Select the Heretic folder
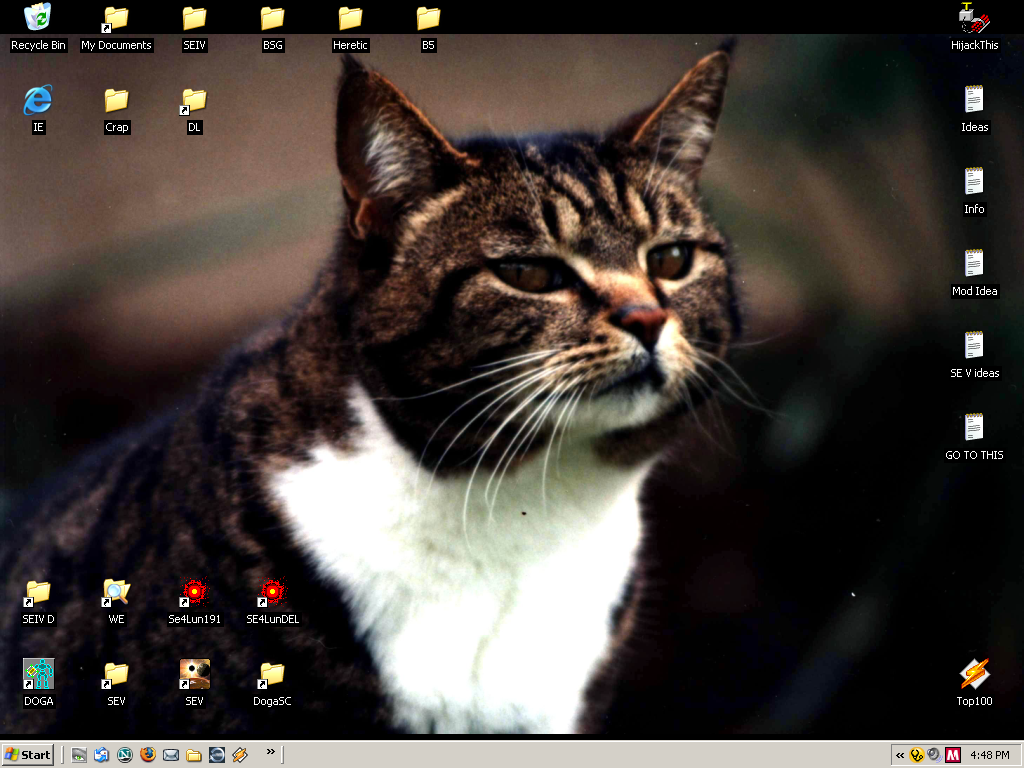The width and height of the screenshot is (1024, 768). (x=350, y=18)
